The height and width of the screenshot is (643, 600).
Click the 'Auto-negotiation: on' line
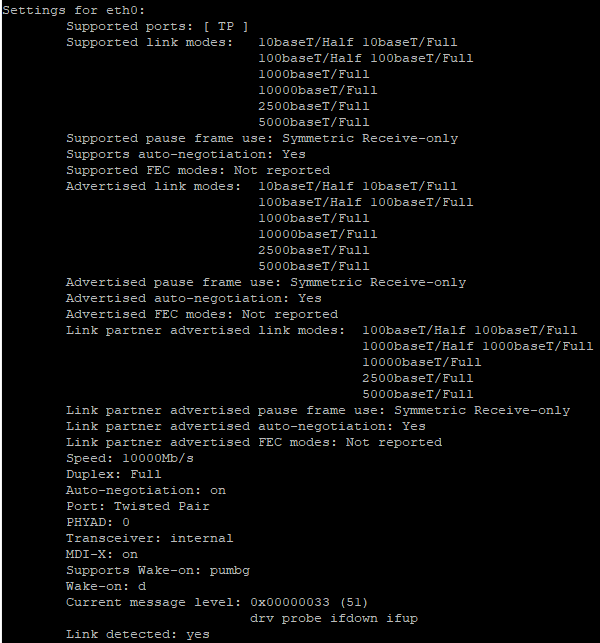(146, 490)
